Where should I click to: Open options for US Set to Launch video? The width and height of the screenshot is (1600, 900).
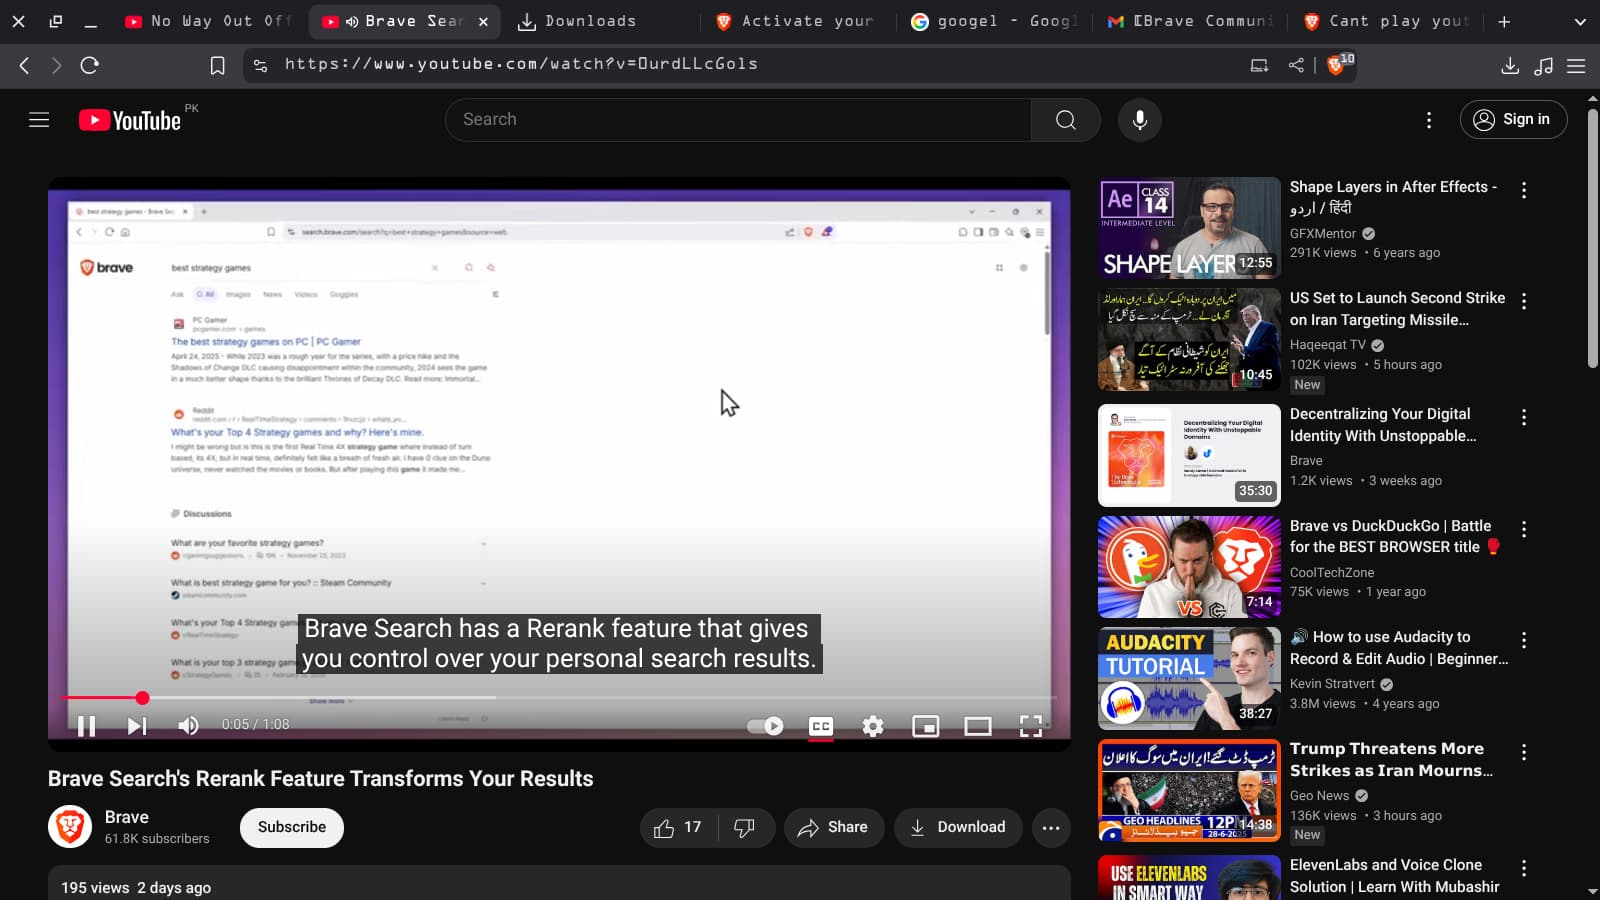[1524, 301]
